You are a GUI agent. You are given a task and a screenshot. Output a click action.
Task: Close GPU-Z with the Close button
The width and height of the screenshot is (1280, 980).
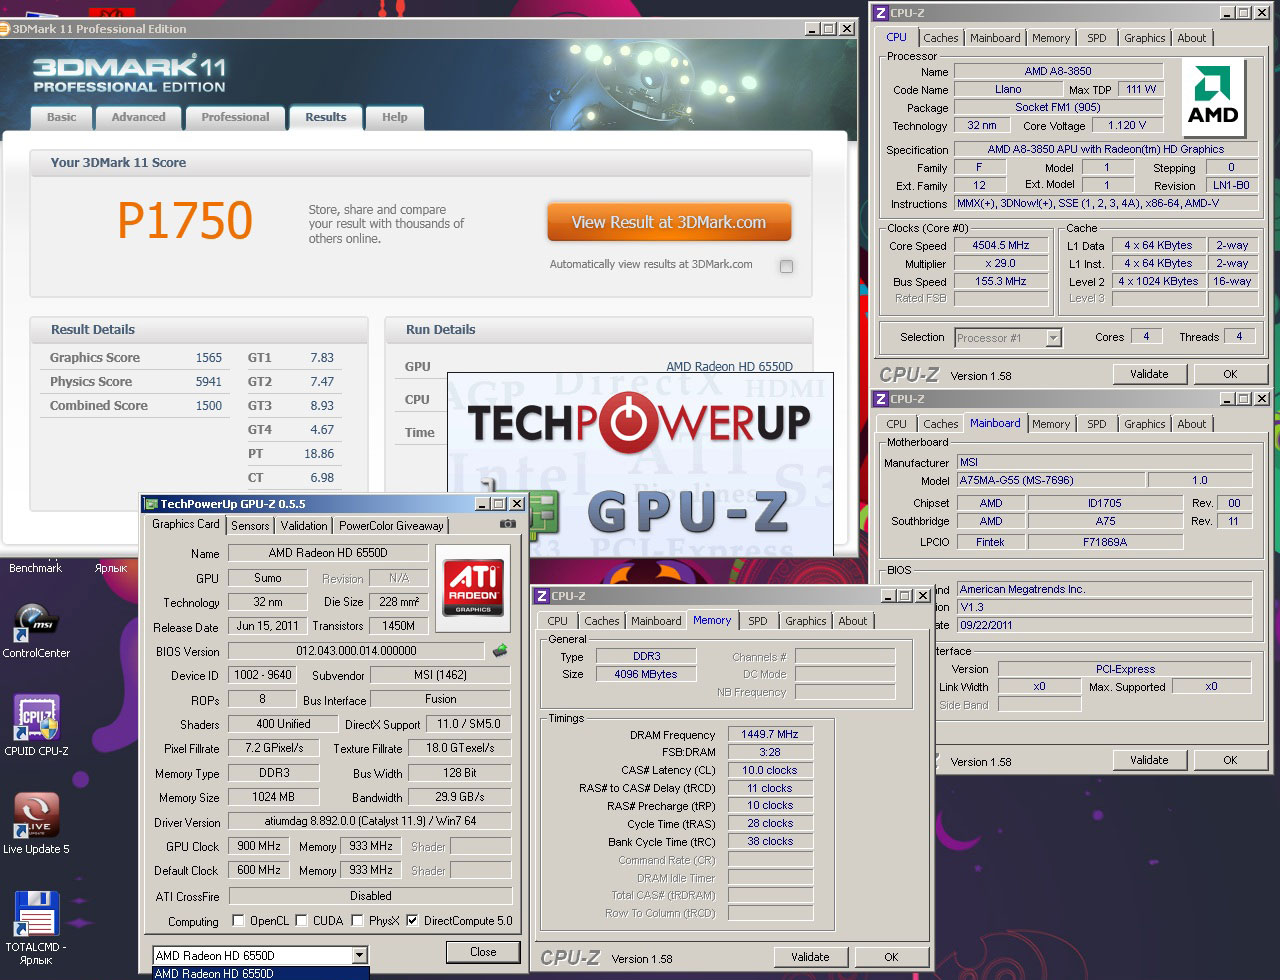[x=483, y=952]
